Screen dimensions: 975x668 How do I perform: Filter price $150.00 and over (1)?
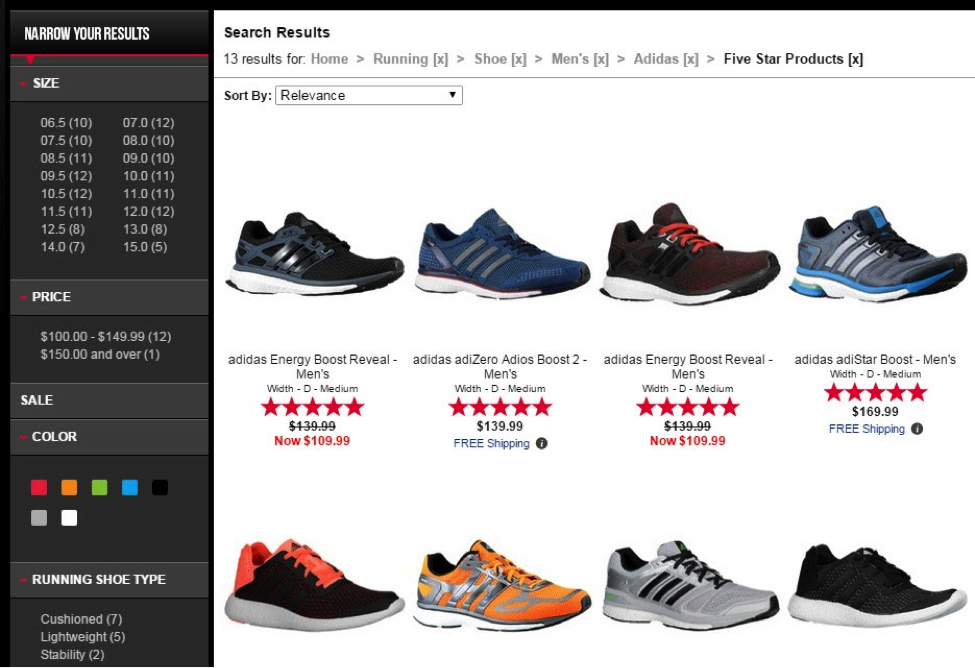point(100,355)
